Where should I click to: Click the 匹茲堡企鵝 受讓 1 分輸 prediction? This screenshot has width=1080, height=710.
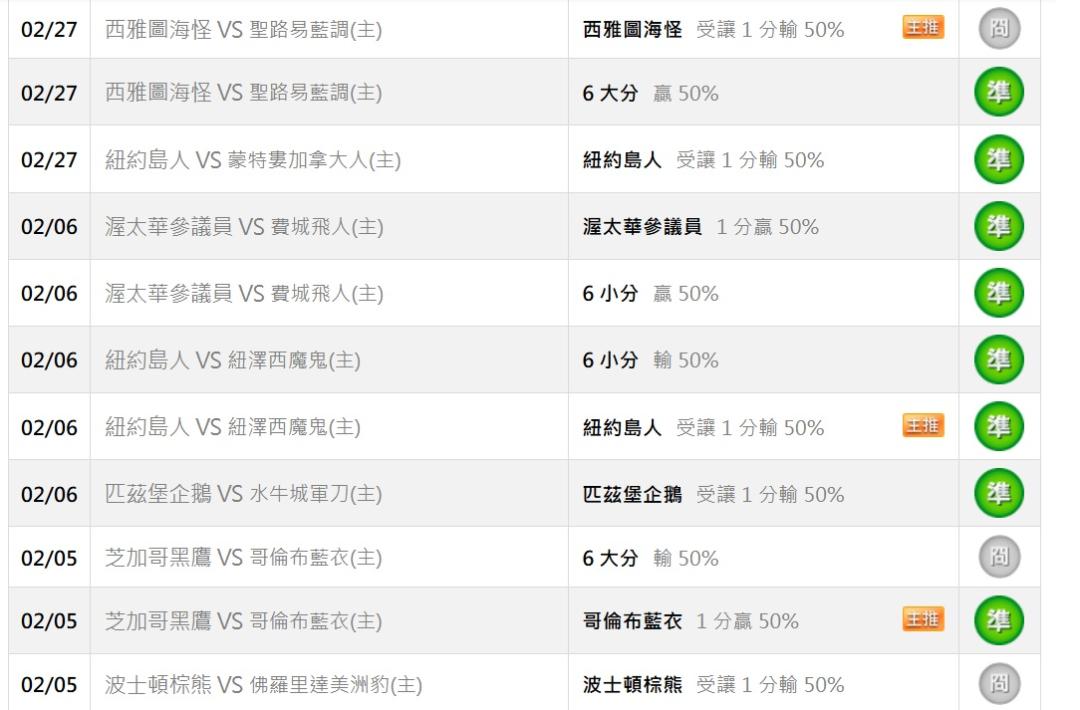pos(713,494)
